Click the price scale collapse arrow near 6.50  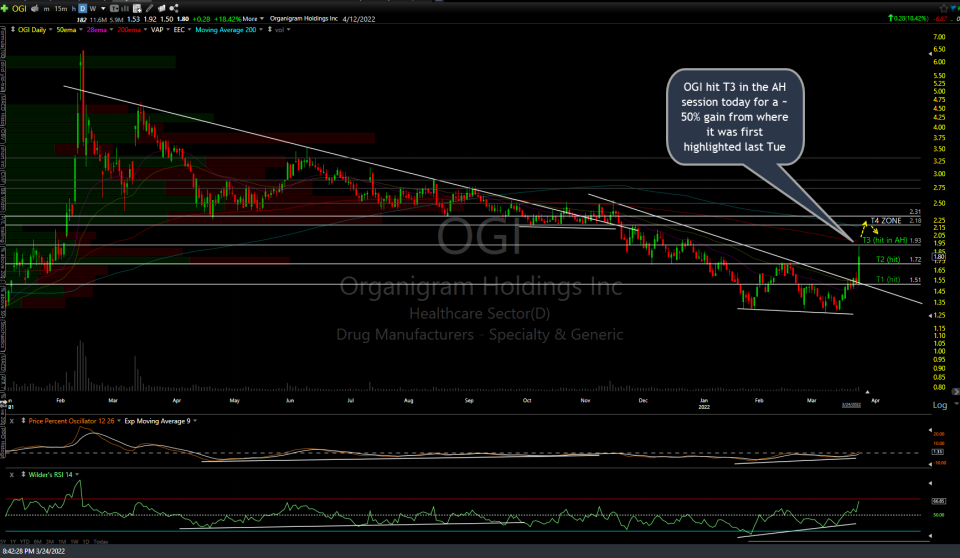(x=930, y=54)
